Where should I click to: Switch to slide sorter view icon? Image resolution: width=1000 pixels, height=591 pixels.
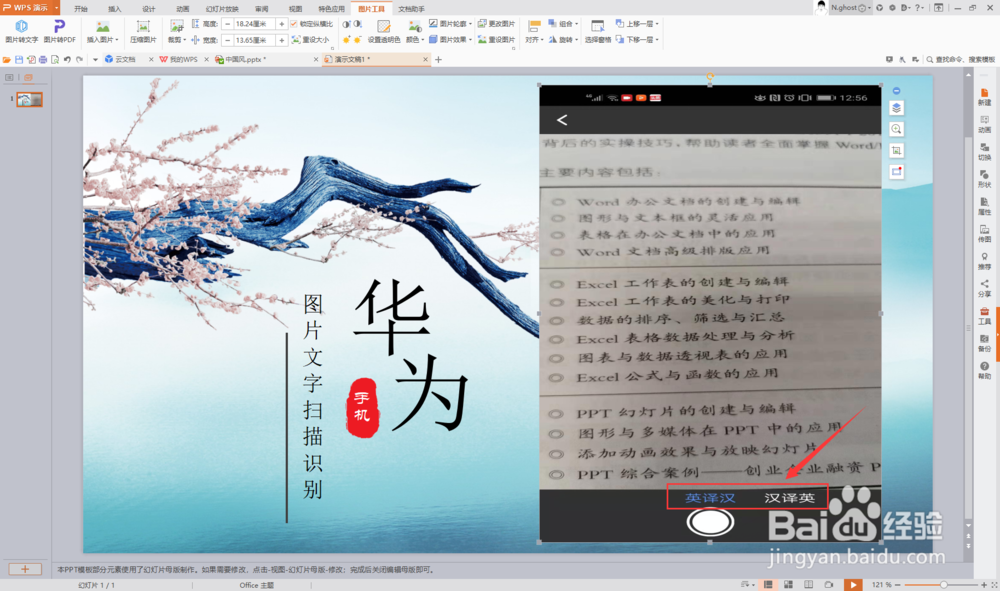pos(789,585)
